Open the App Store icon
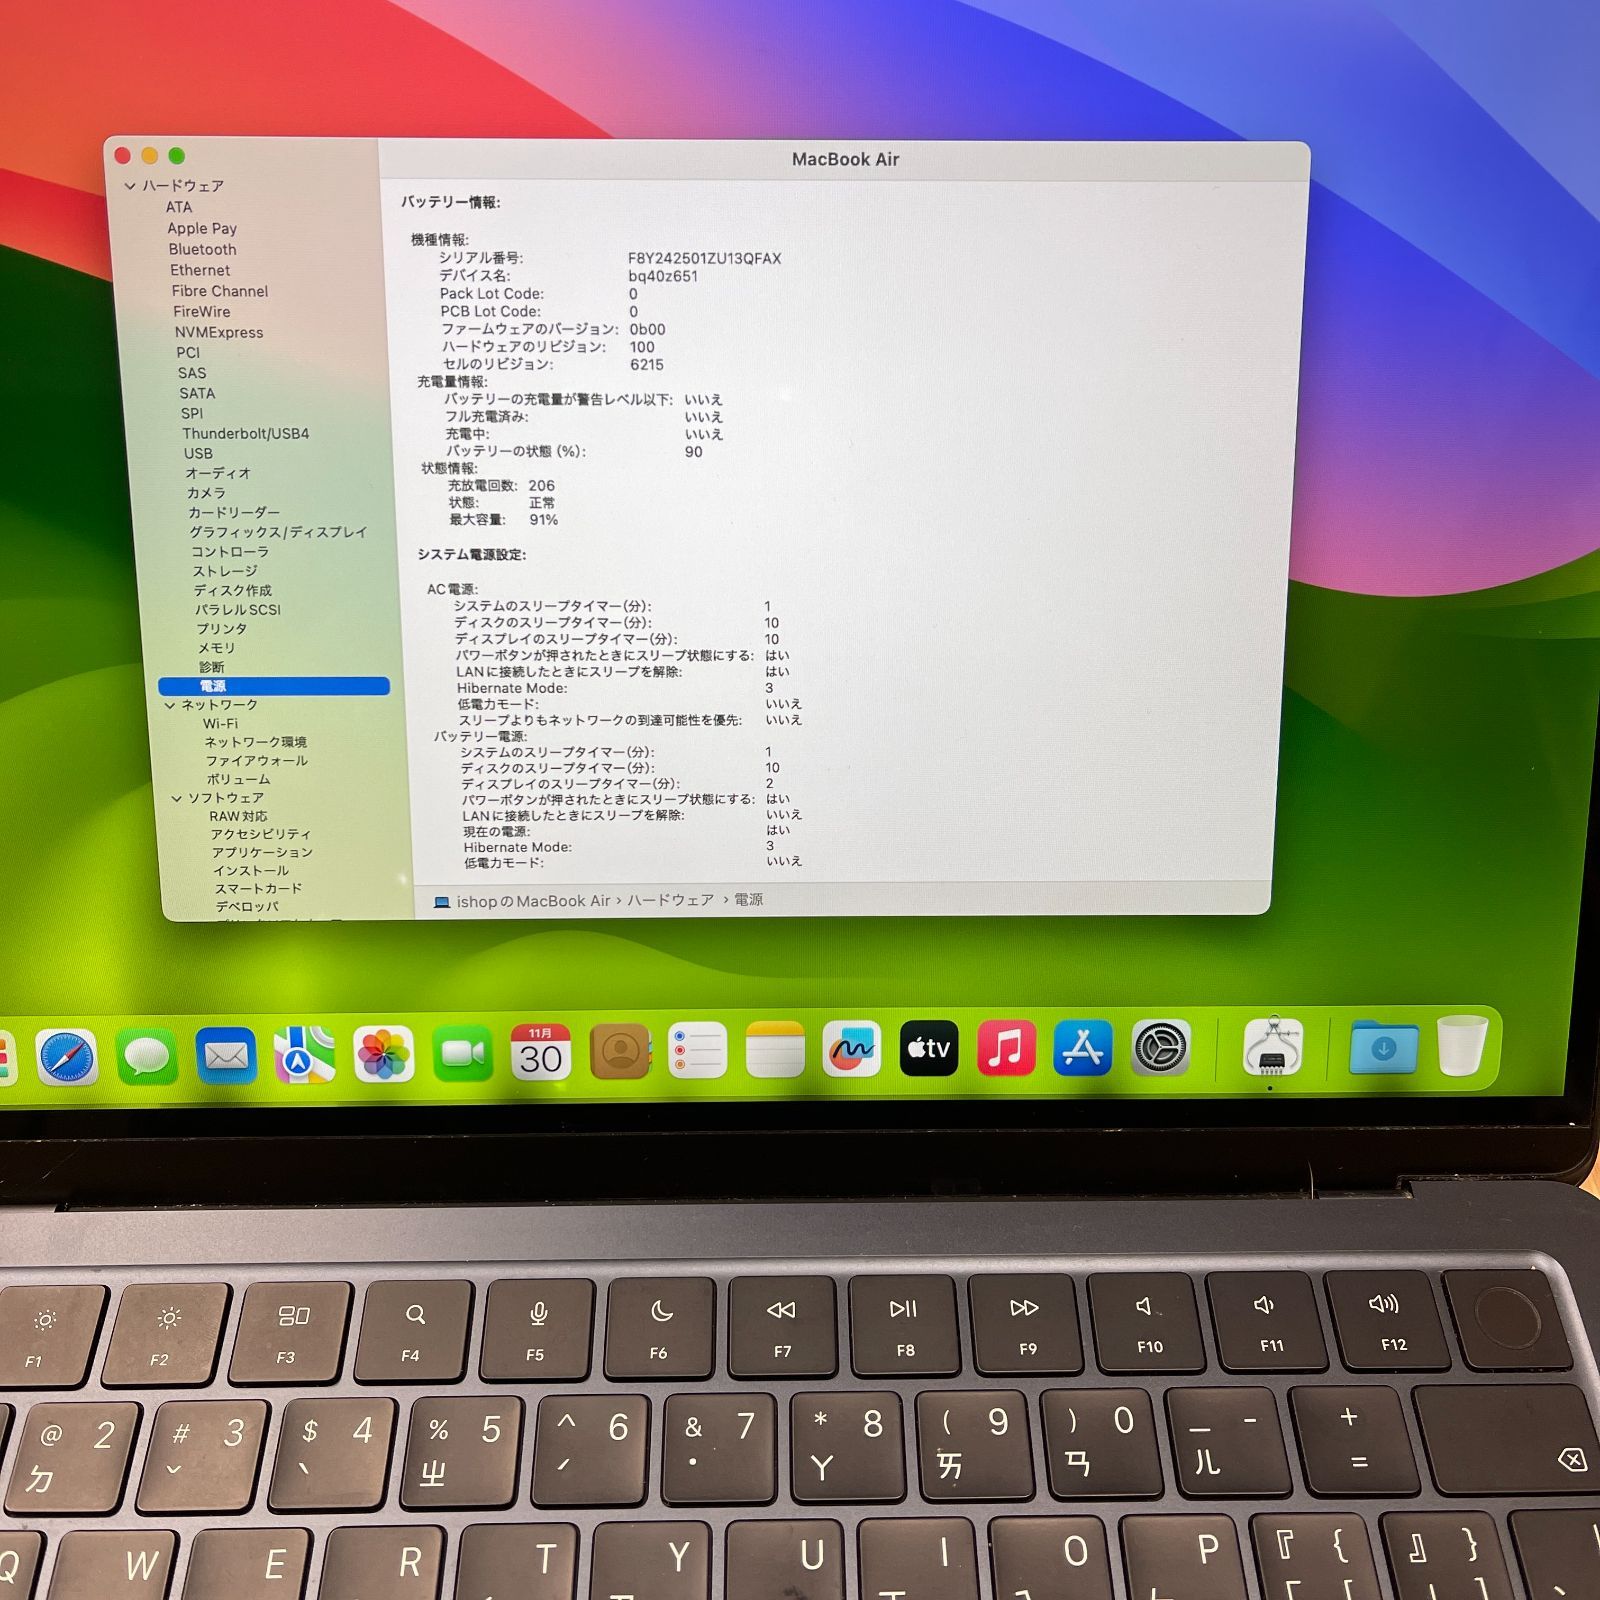This screenshot has height=1600, width=1600. pyautogui.click(x=1082, y=1048)
